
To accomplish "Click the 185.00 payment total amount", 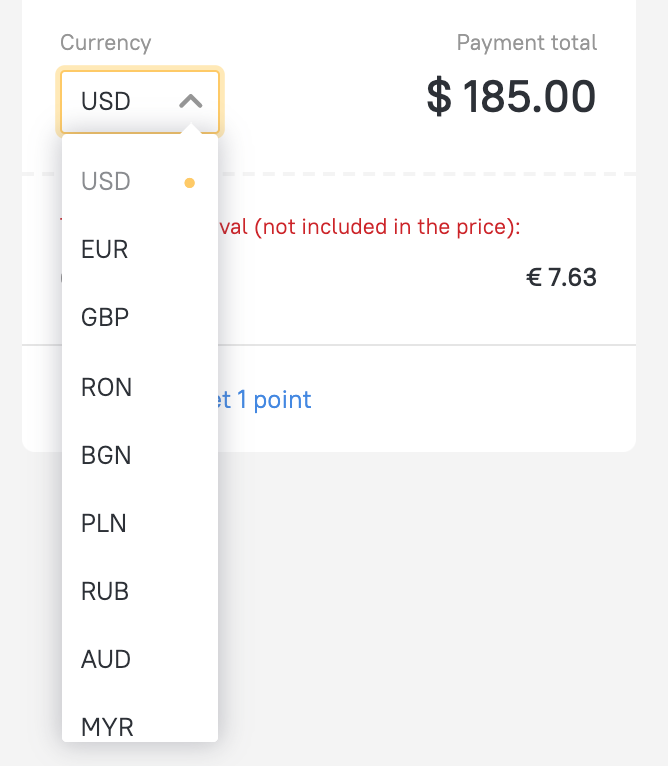I will click(529, 97).
